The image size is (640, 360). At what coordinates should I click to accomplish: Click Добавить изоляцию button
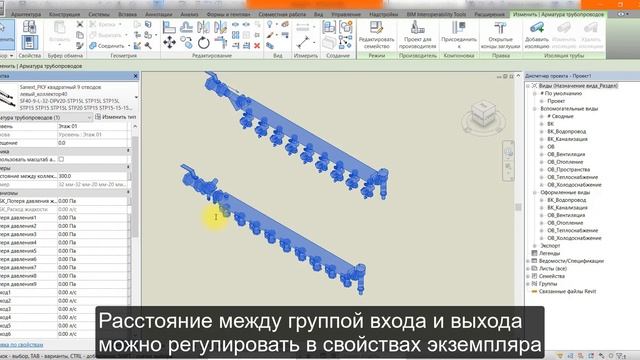point(537,36)
